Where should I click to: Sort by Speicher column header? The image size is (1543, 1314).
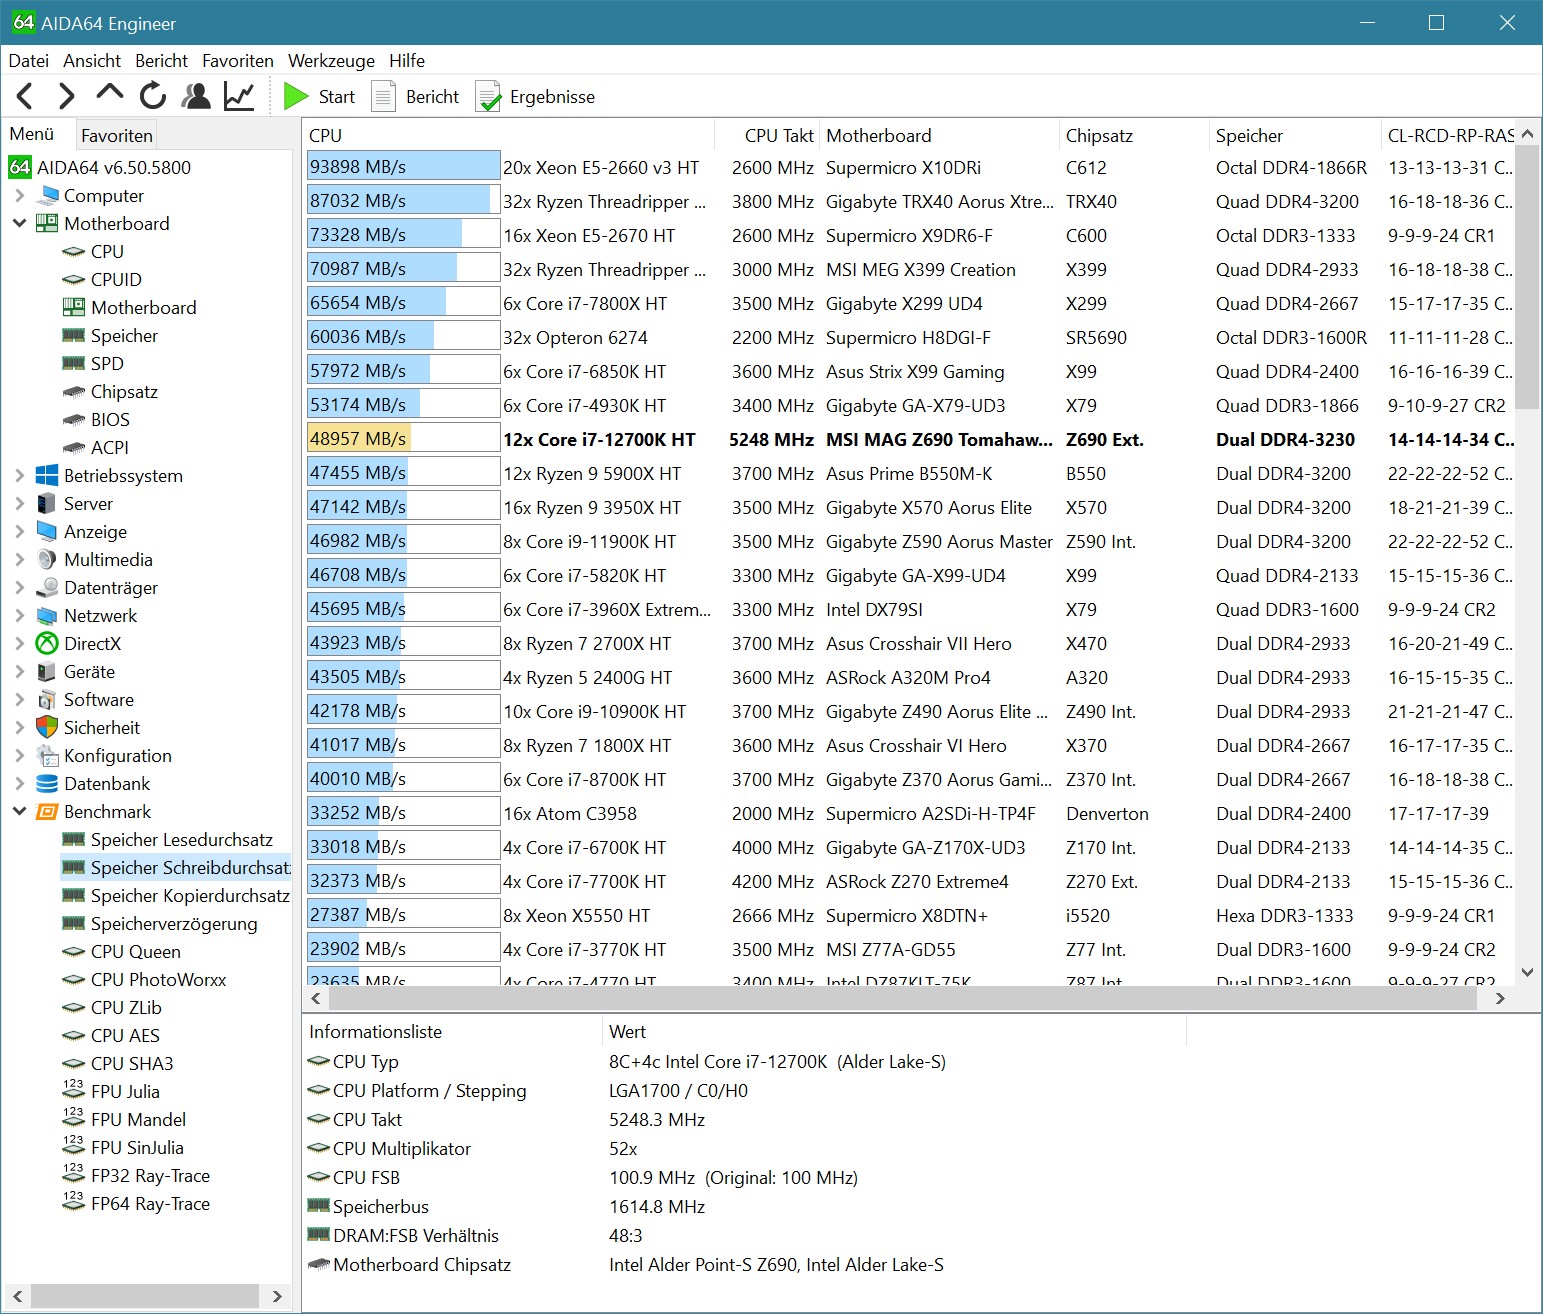(1295, 135)
